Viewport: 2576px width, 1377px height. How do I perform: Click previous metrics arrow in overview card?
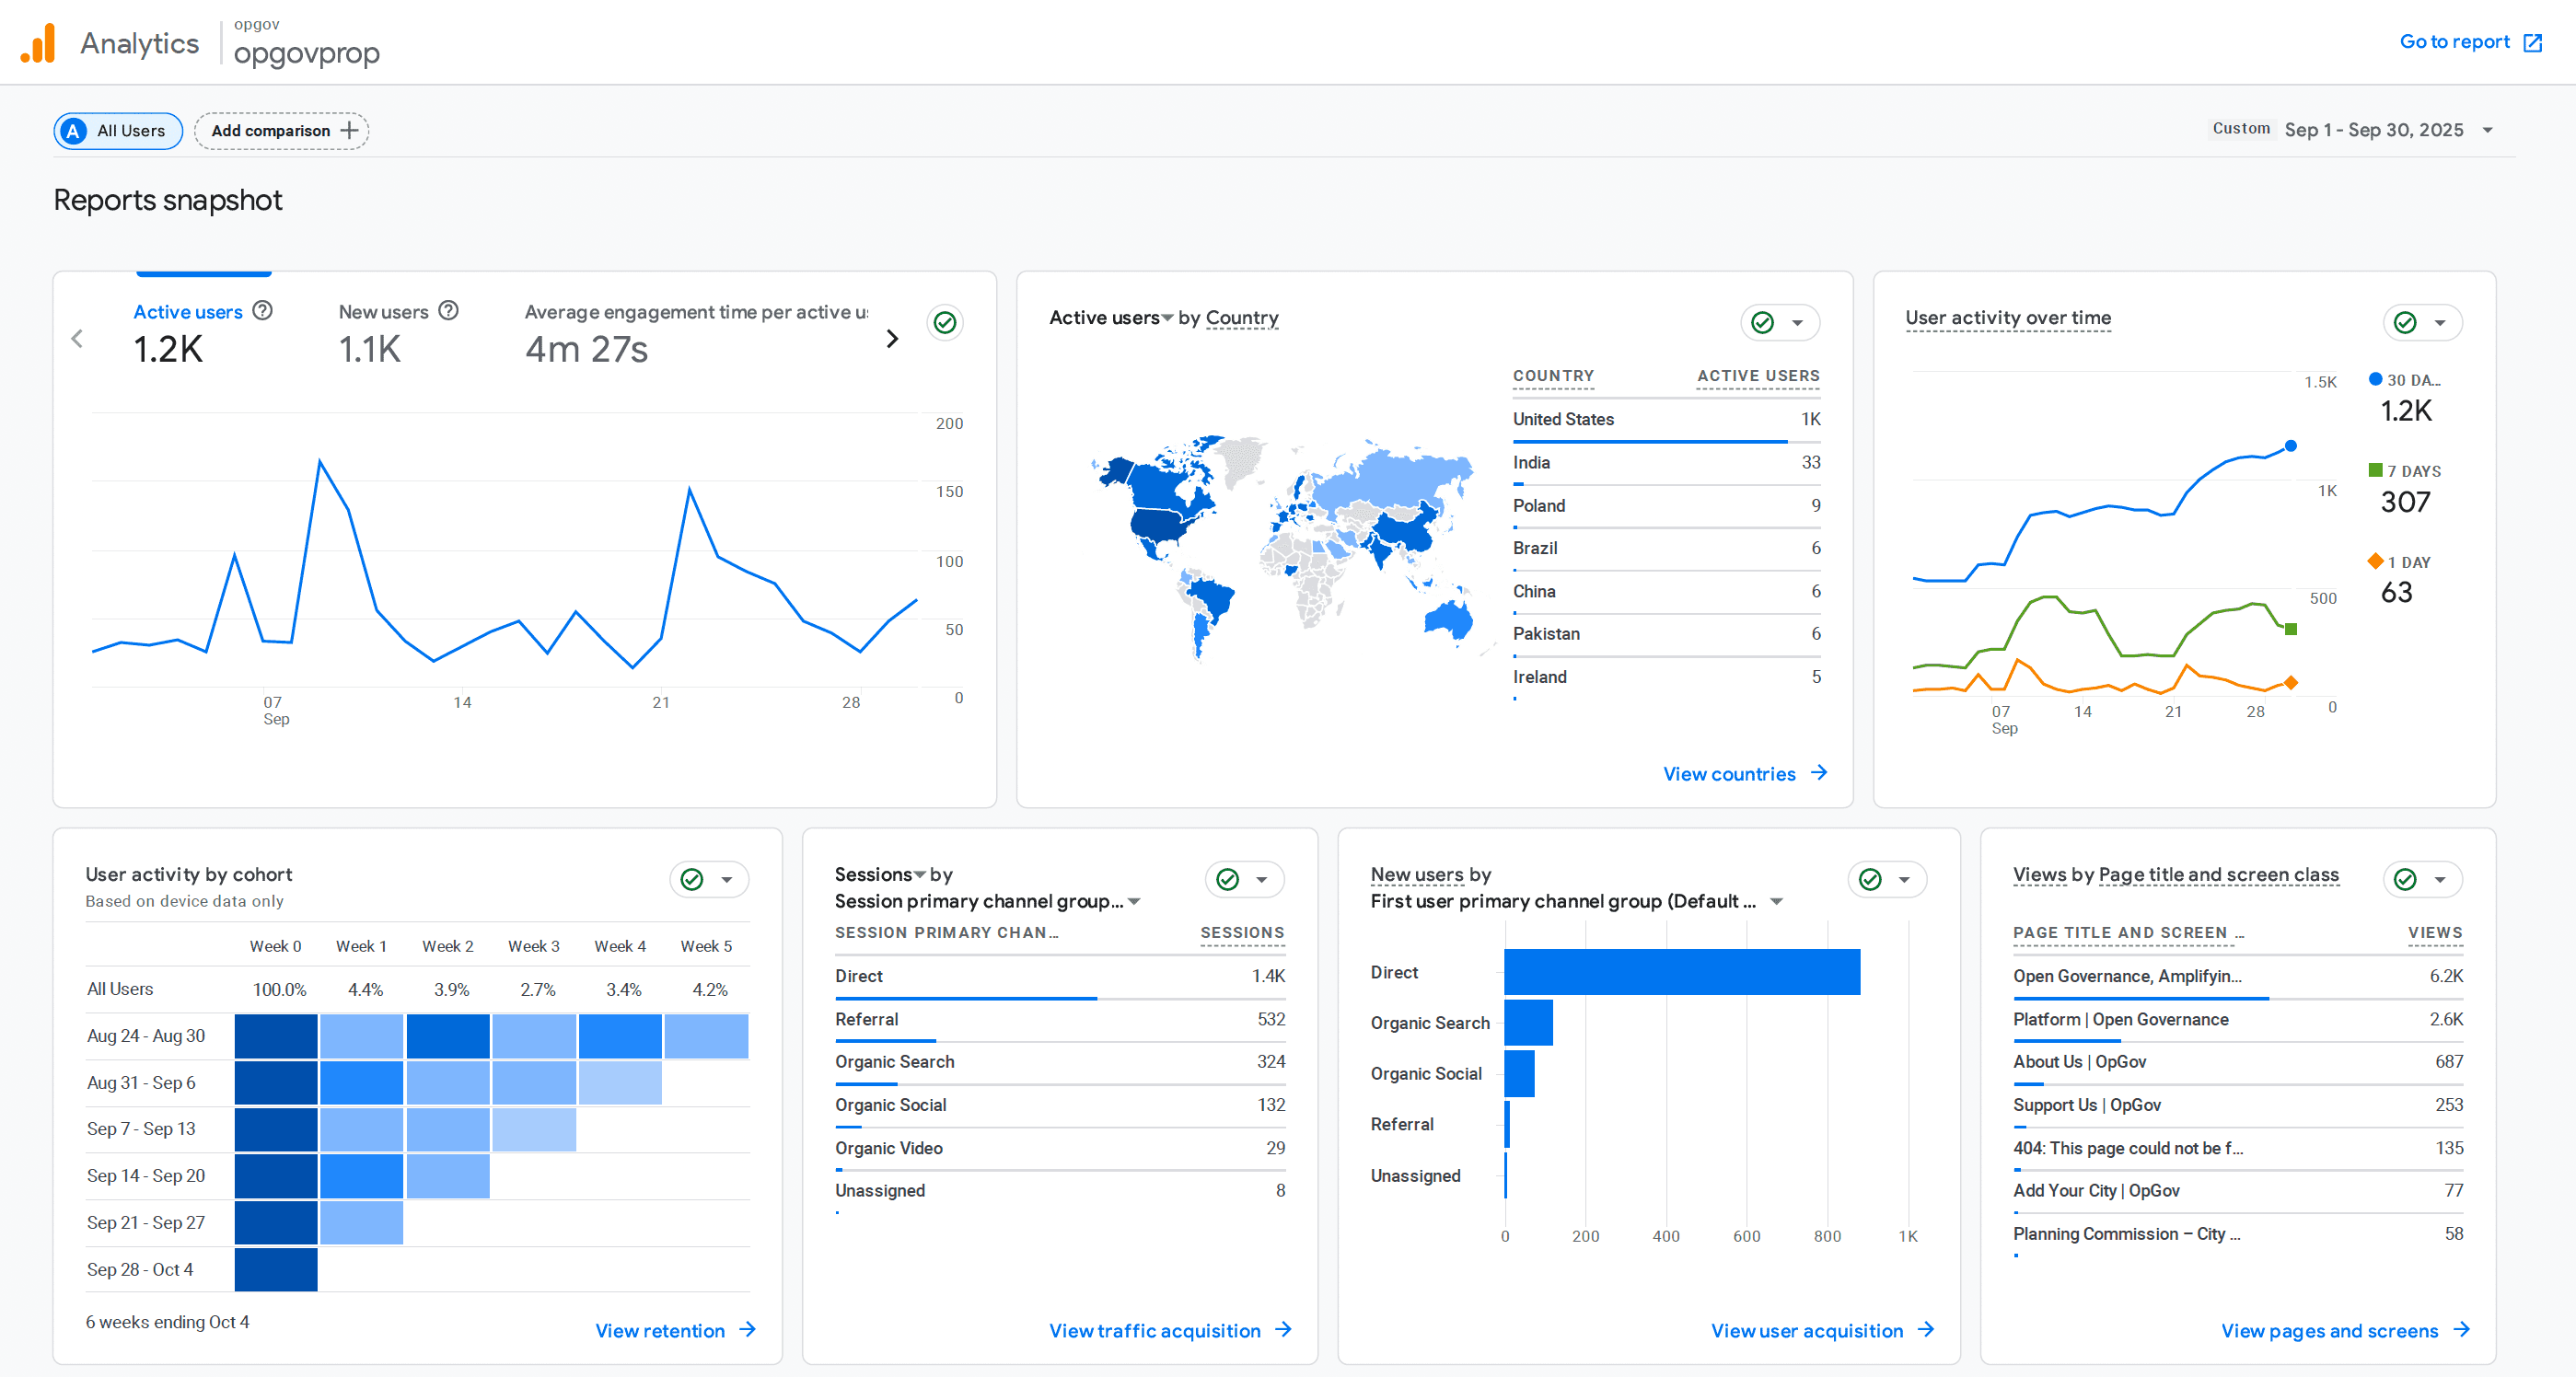(78, 339)
